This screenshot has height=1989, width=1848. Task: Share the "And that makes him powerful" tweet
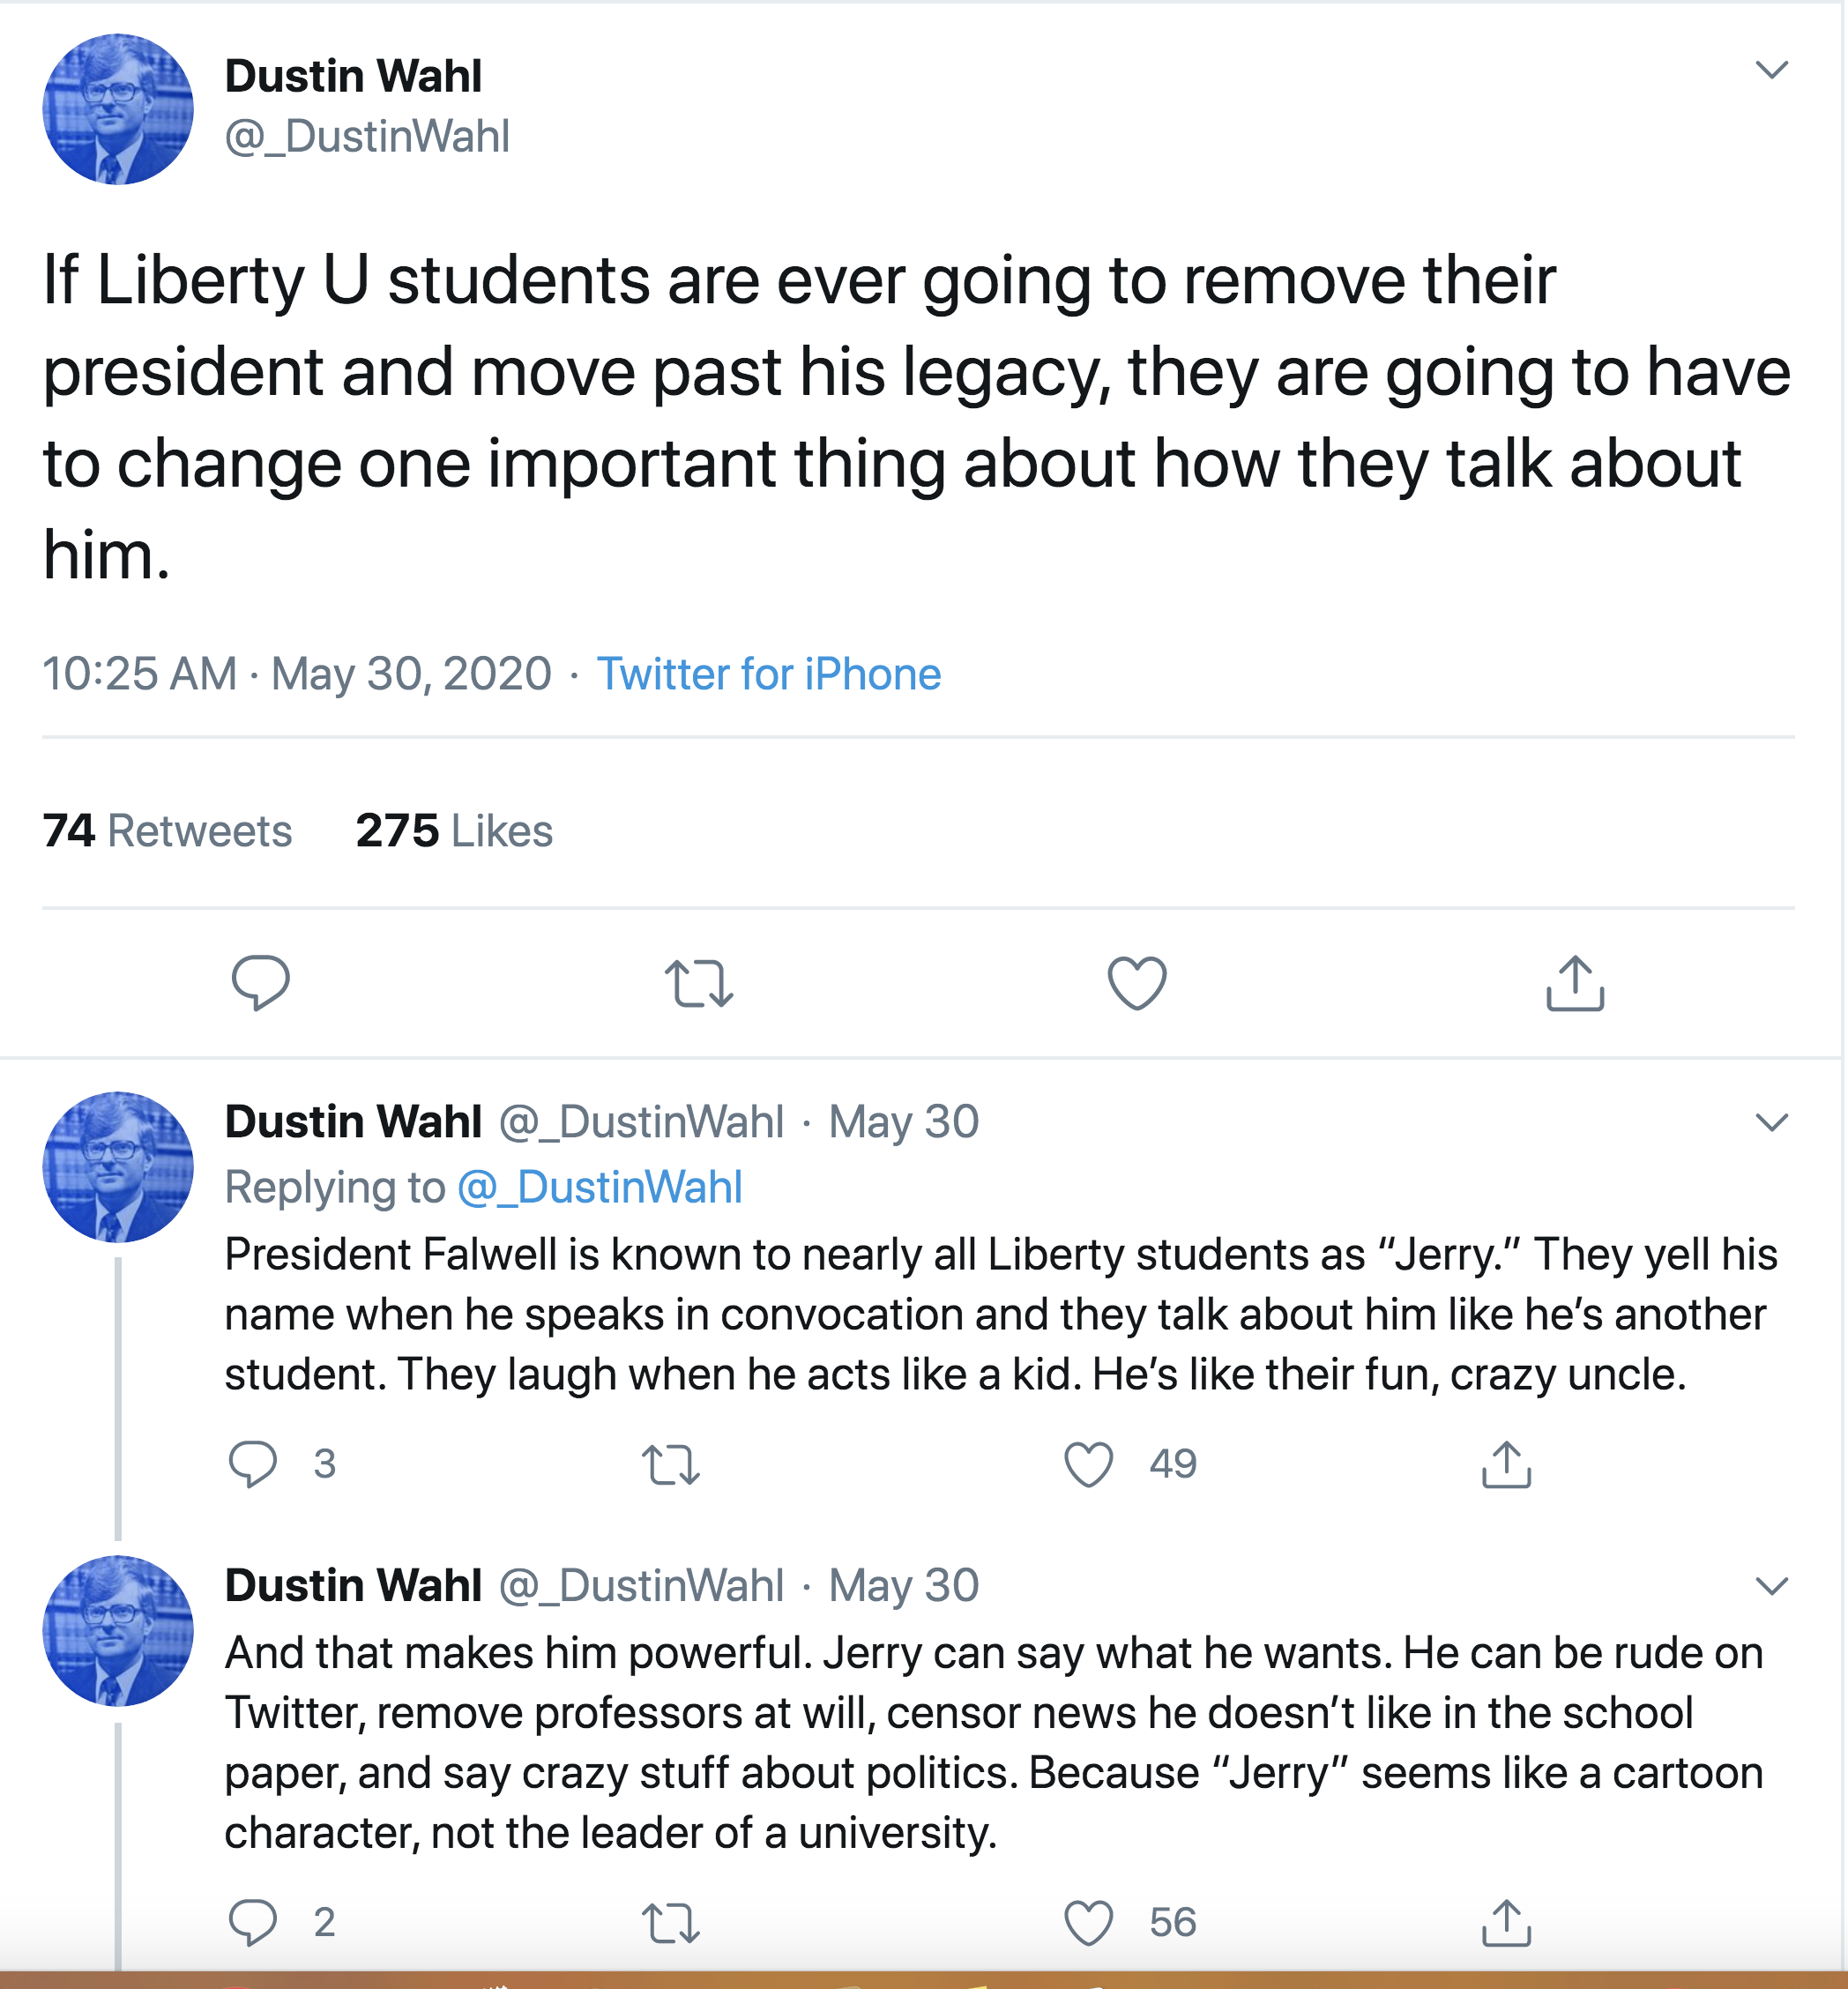[x=1506, y=1922]
